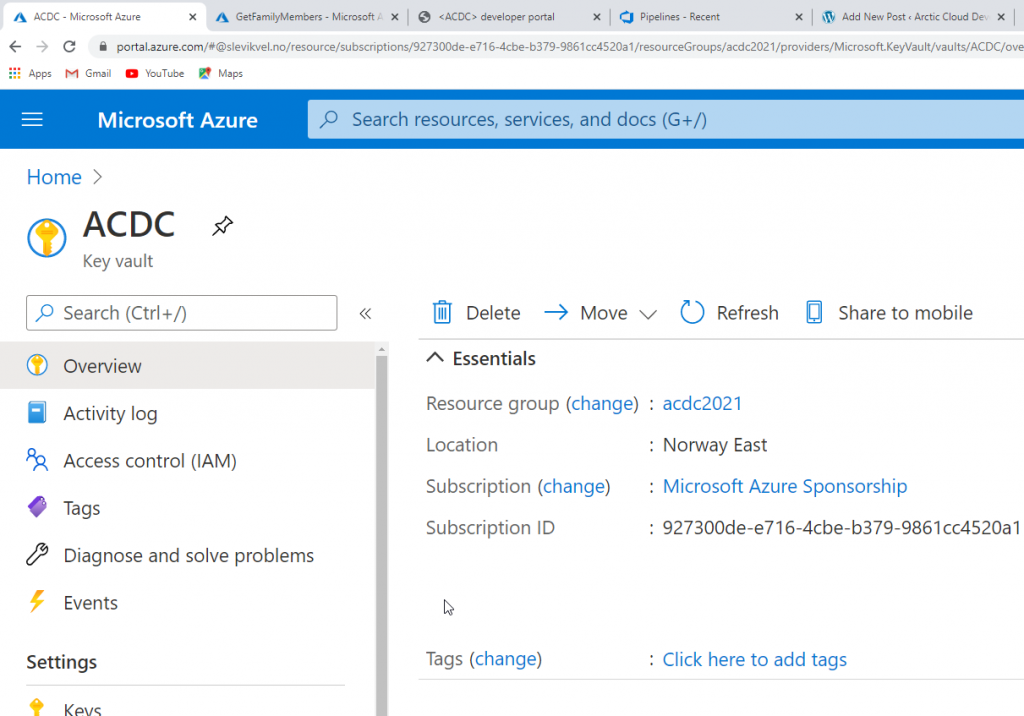Click the Share to mobile phone icon
Screen dimensions: 1024x716
coord(814,312)
